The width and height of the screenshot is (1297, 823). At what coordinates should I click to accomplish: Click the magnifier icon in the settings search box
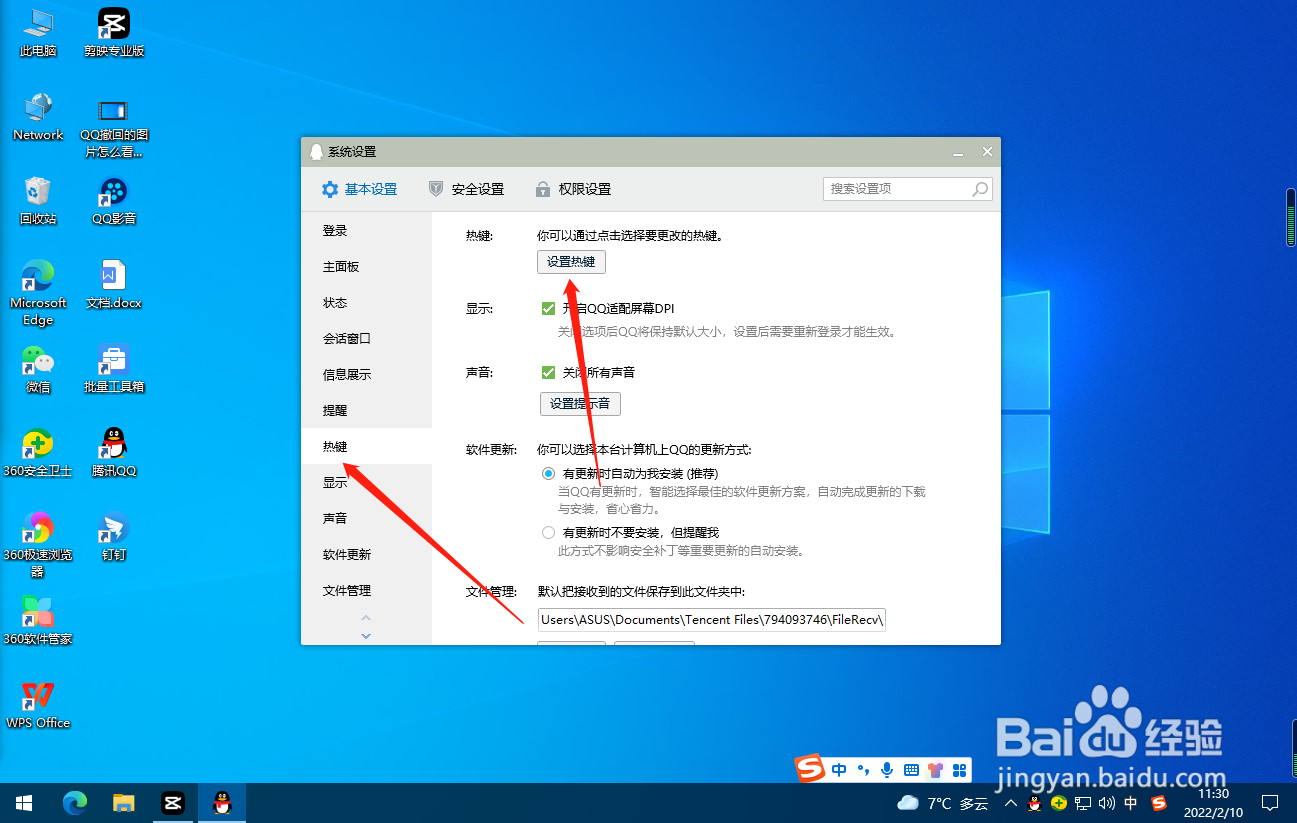(x=979, y=188)
